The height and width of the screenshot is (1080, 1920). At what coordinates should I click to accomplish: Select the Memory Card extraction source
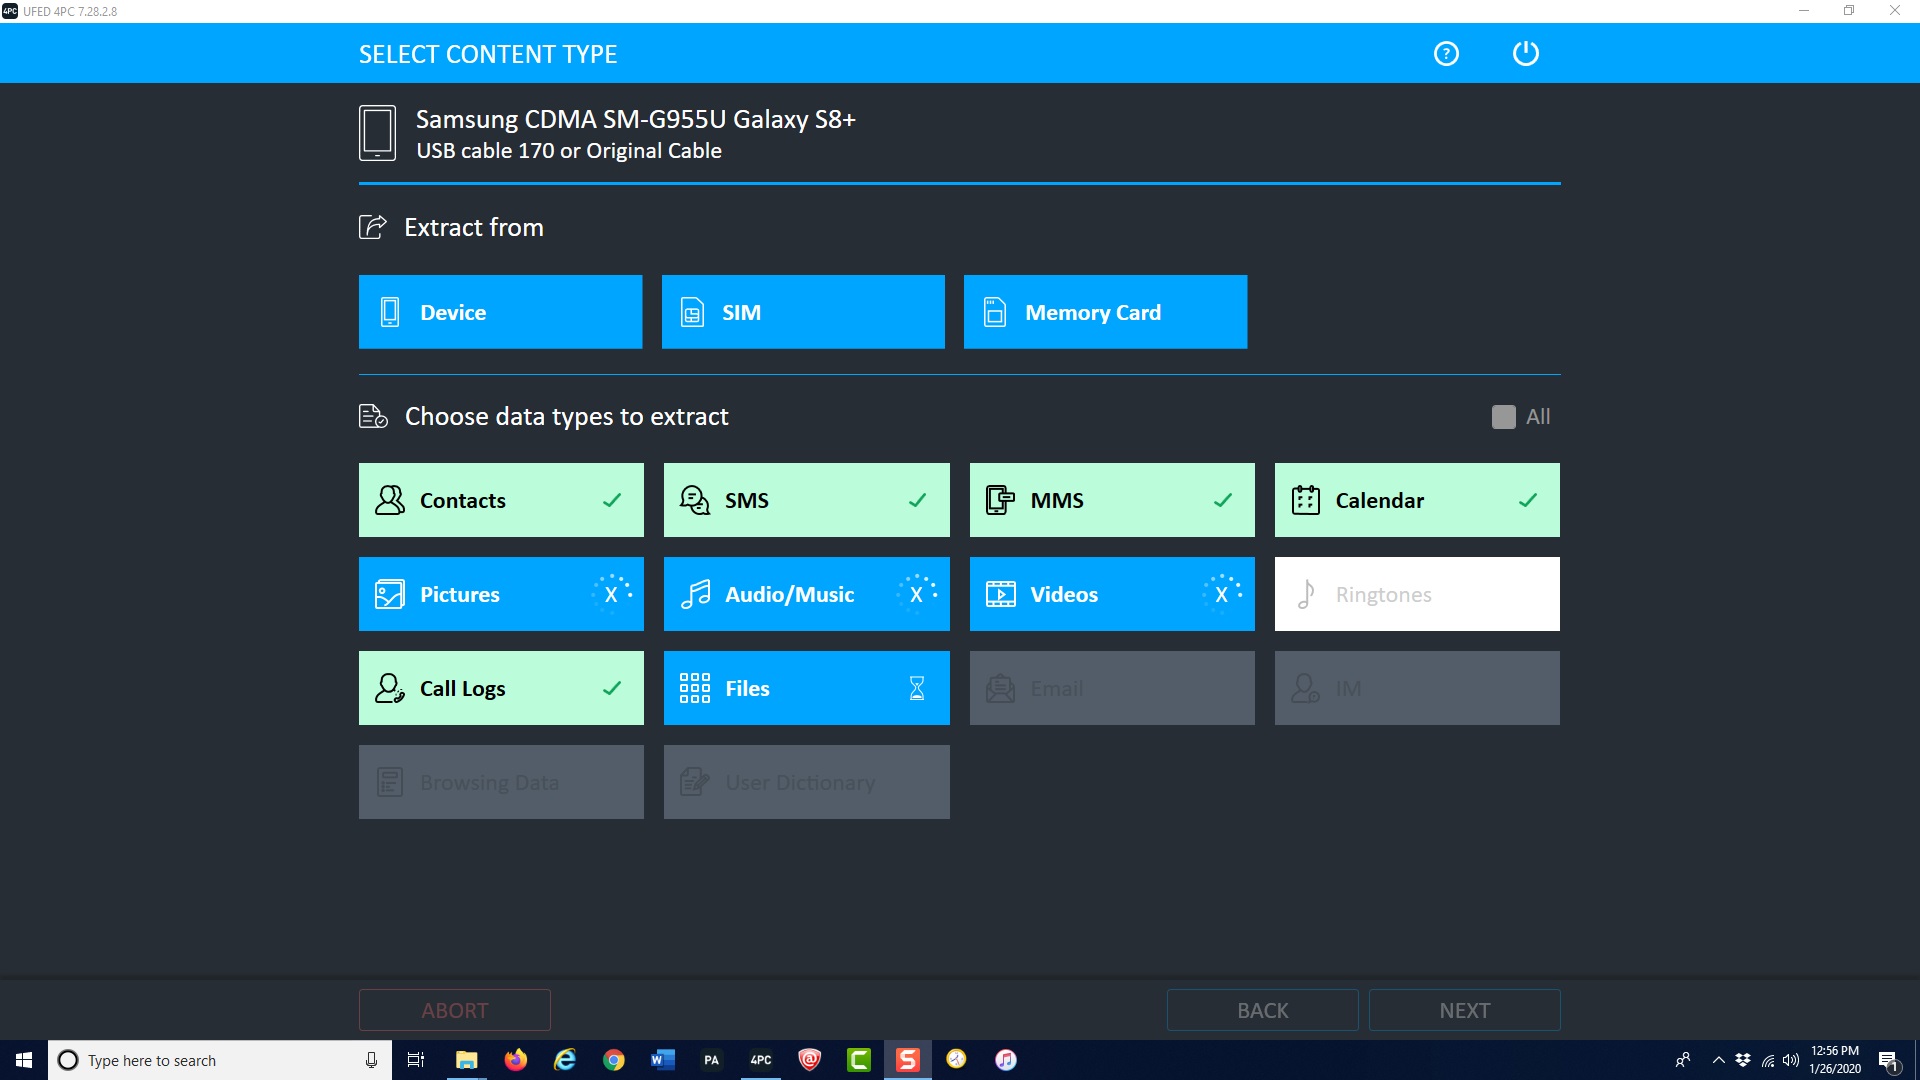click(1106, 313)
